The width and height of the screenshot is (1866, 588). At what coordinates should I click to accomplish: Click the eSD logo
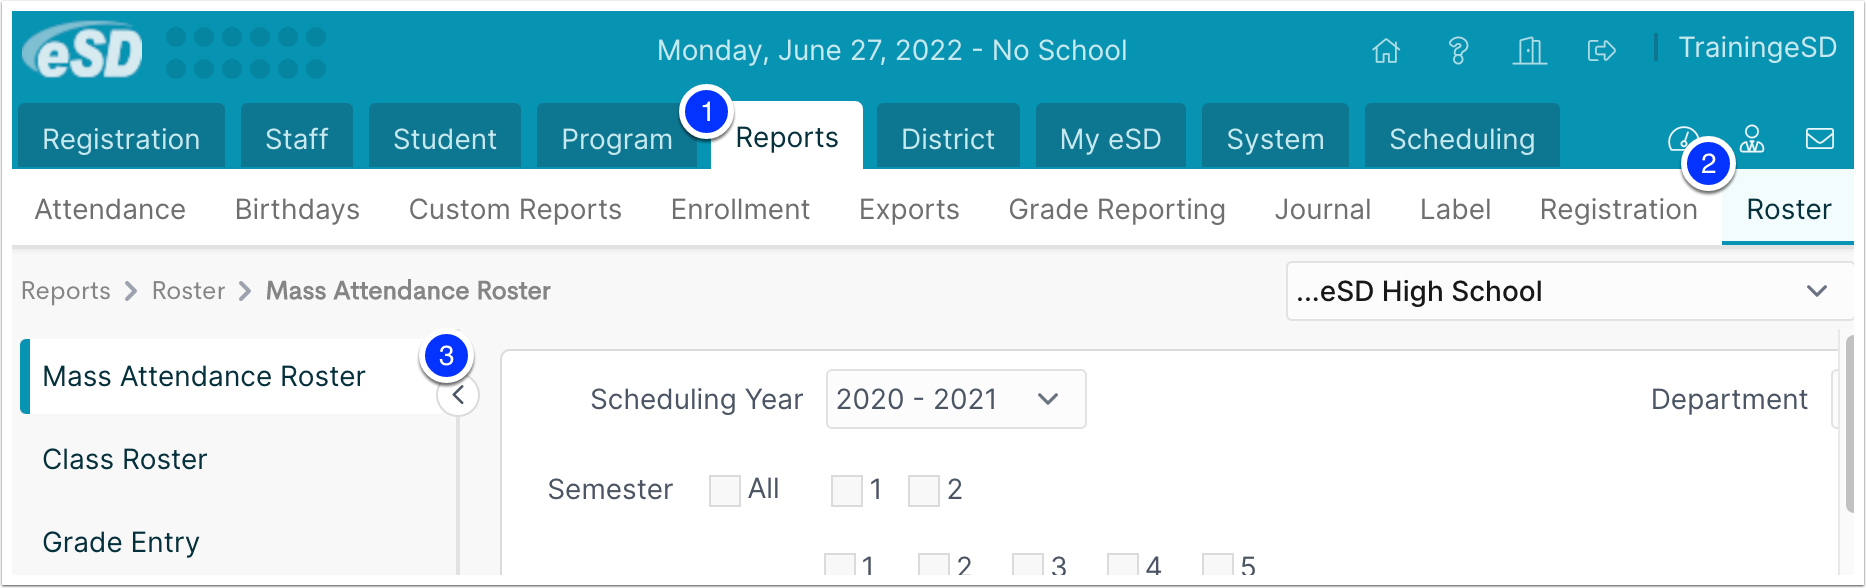[x=83, y=51]
